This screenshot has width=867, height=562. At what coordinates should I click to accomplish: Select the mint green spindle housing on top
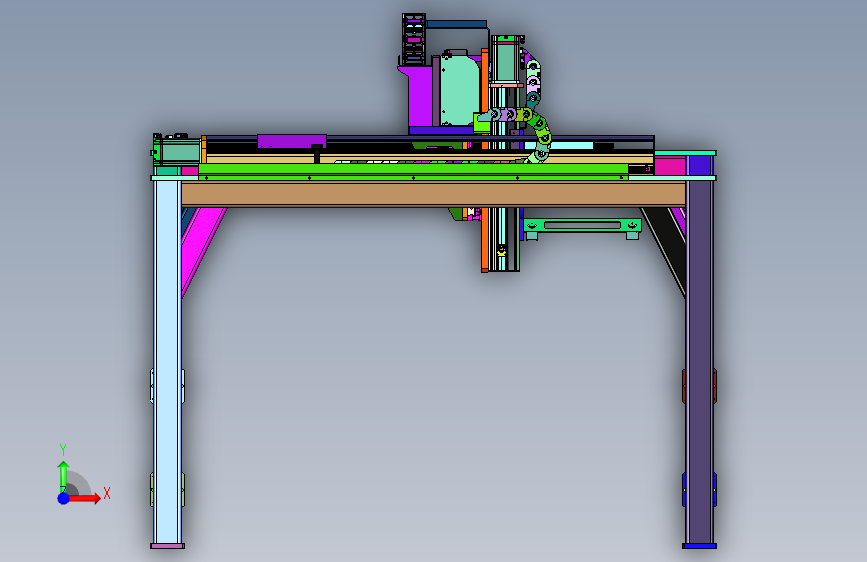tap(459, 89)
